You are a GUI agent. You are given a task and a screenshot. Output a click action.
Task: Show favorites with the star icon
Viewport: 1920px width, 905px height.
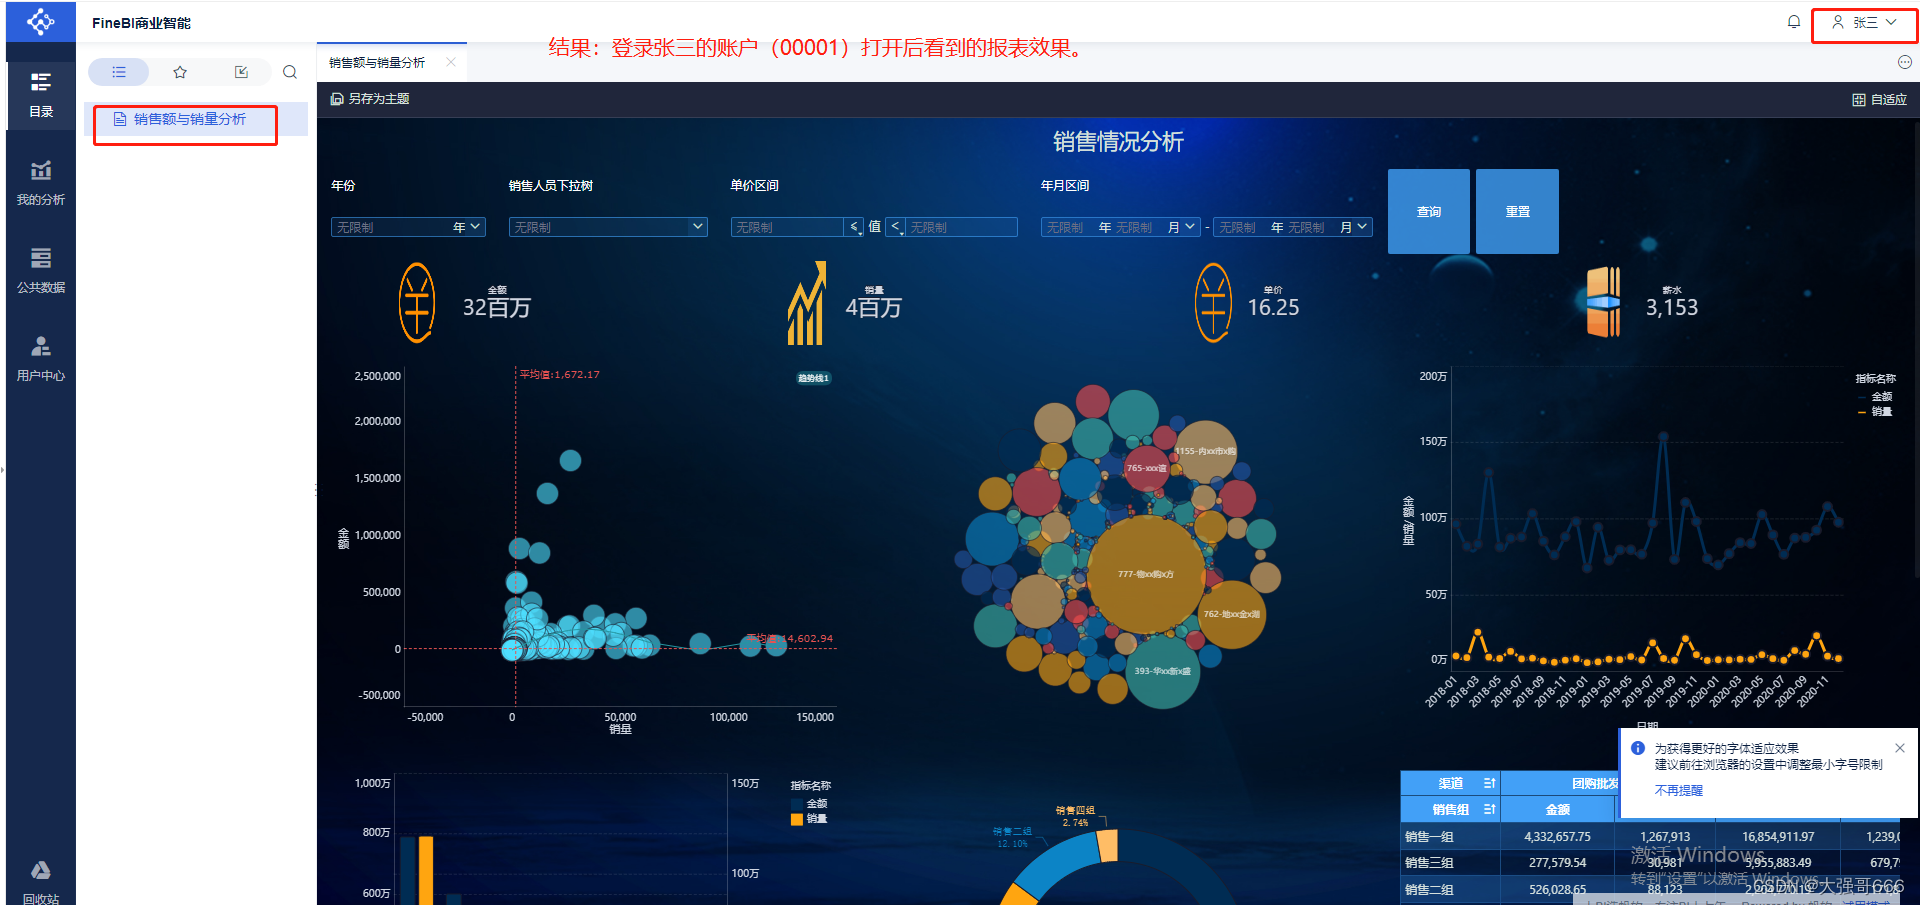tap(180, 72)
